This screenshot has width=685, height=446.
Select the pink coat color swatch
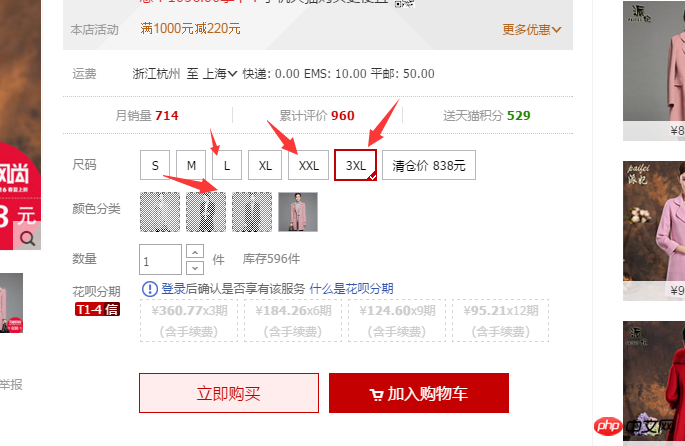(298, 212)
